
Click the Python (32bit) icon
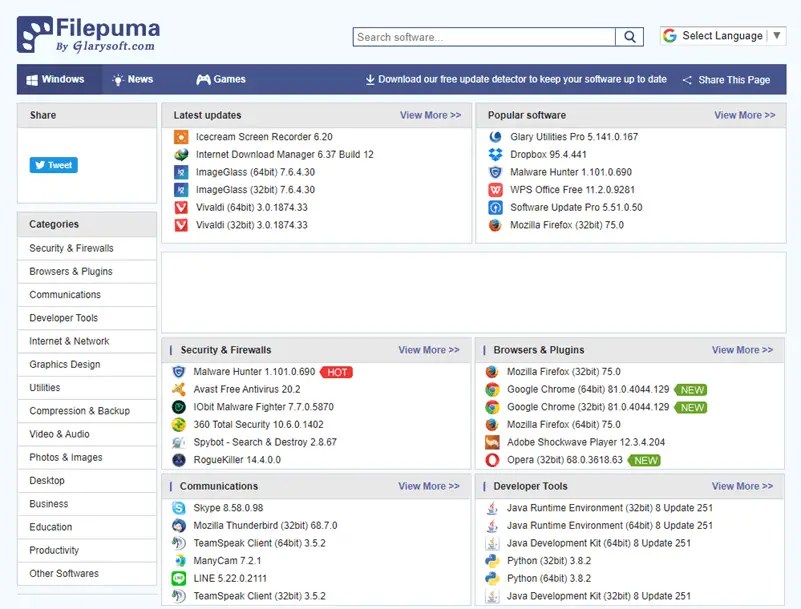point(492,560)
